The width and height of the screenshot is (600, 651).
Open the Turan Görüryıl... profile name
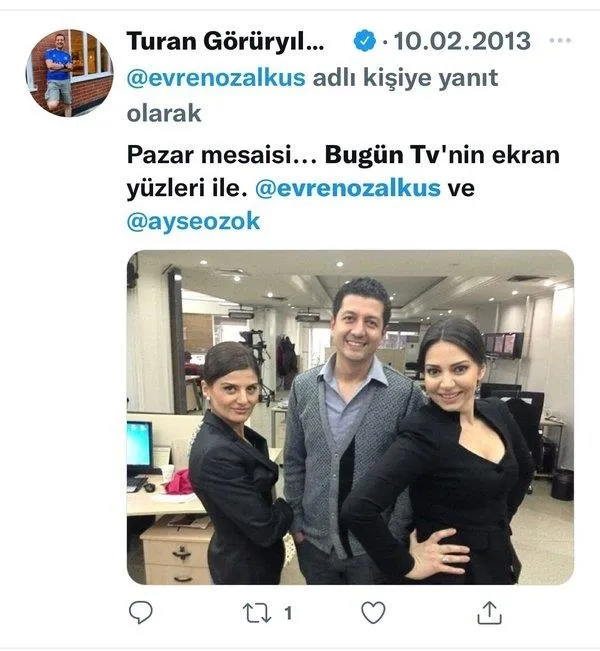(x=225, y=42)
